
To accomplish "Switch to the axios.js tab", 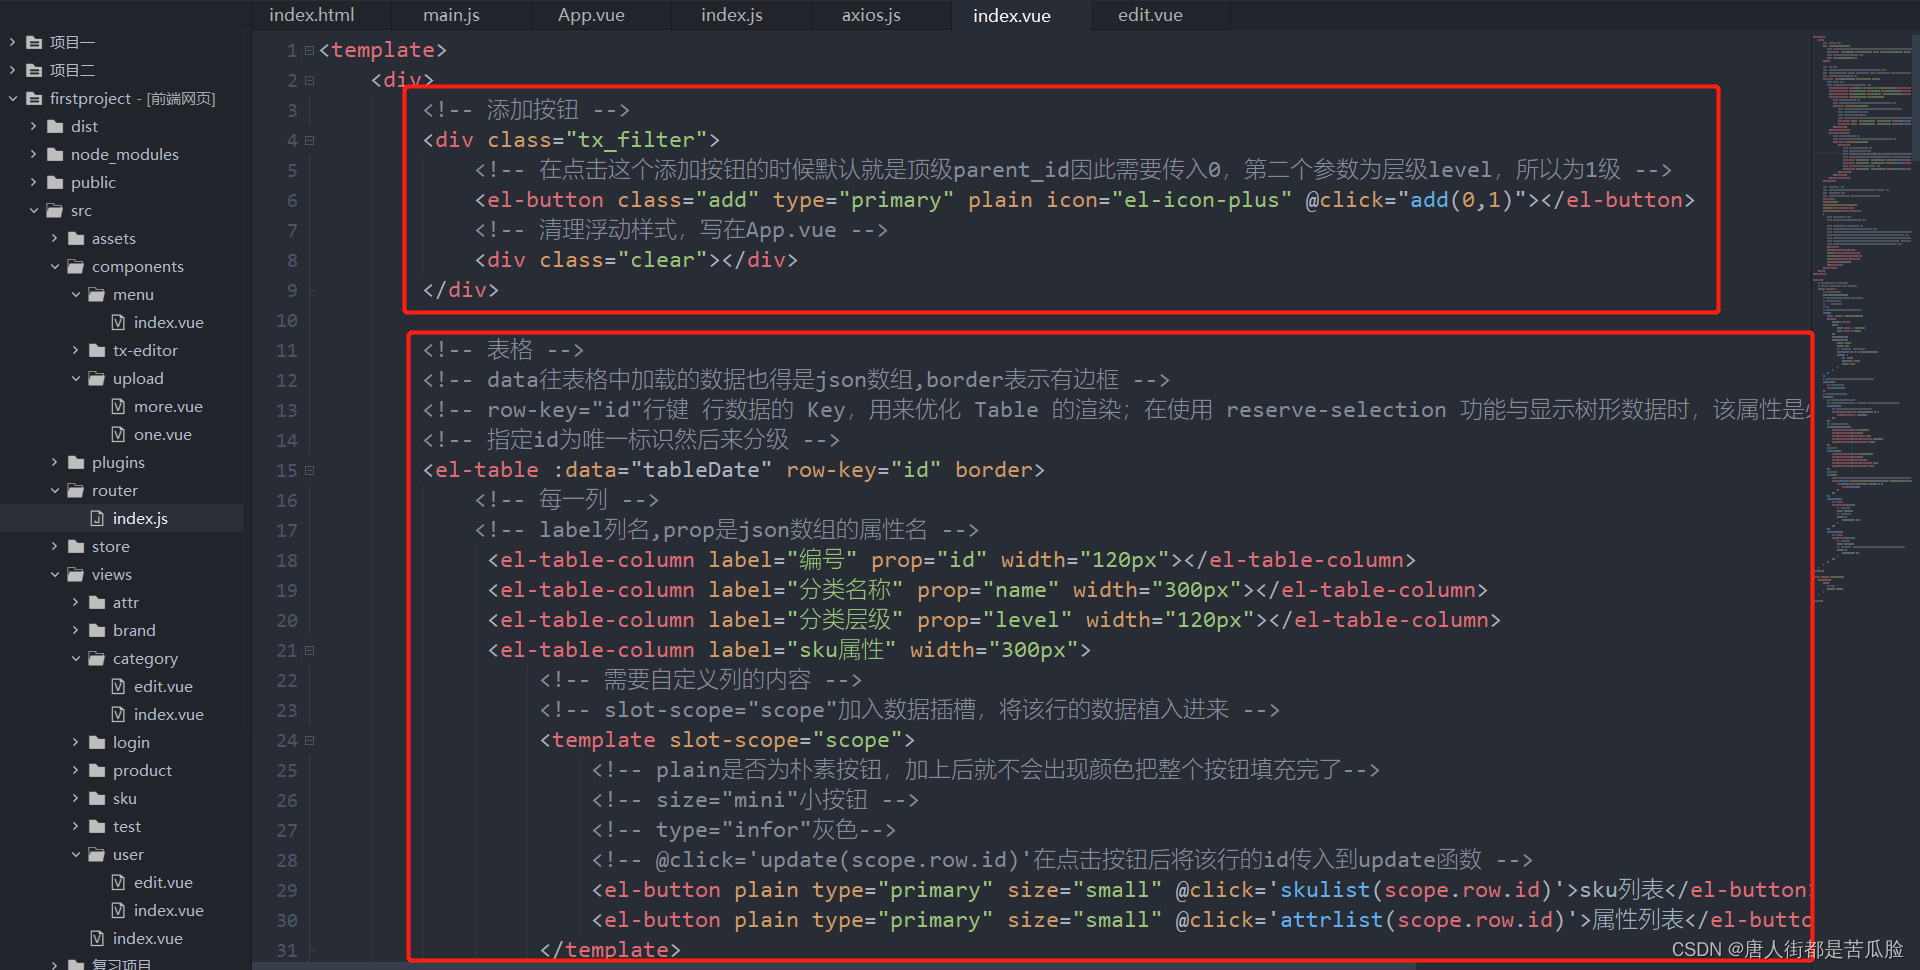I will pyautogui.click(x=871, y=15).
